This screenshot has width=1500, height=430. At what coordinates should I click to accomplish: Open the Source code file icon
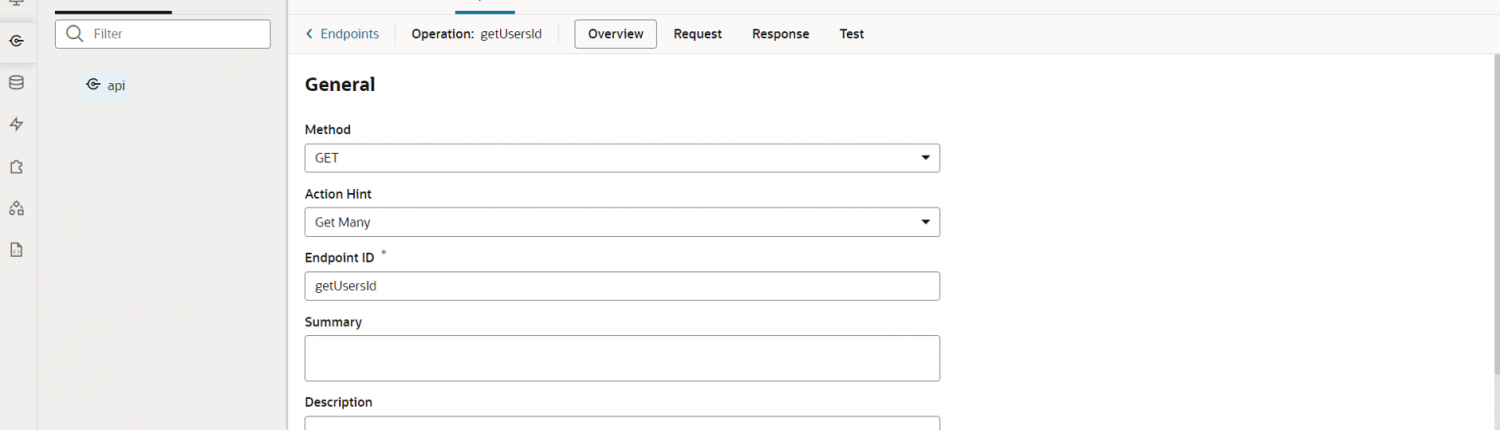pos(16,250)
